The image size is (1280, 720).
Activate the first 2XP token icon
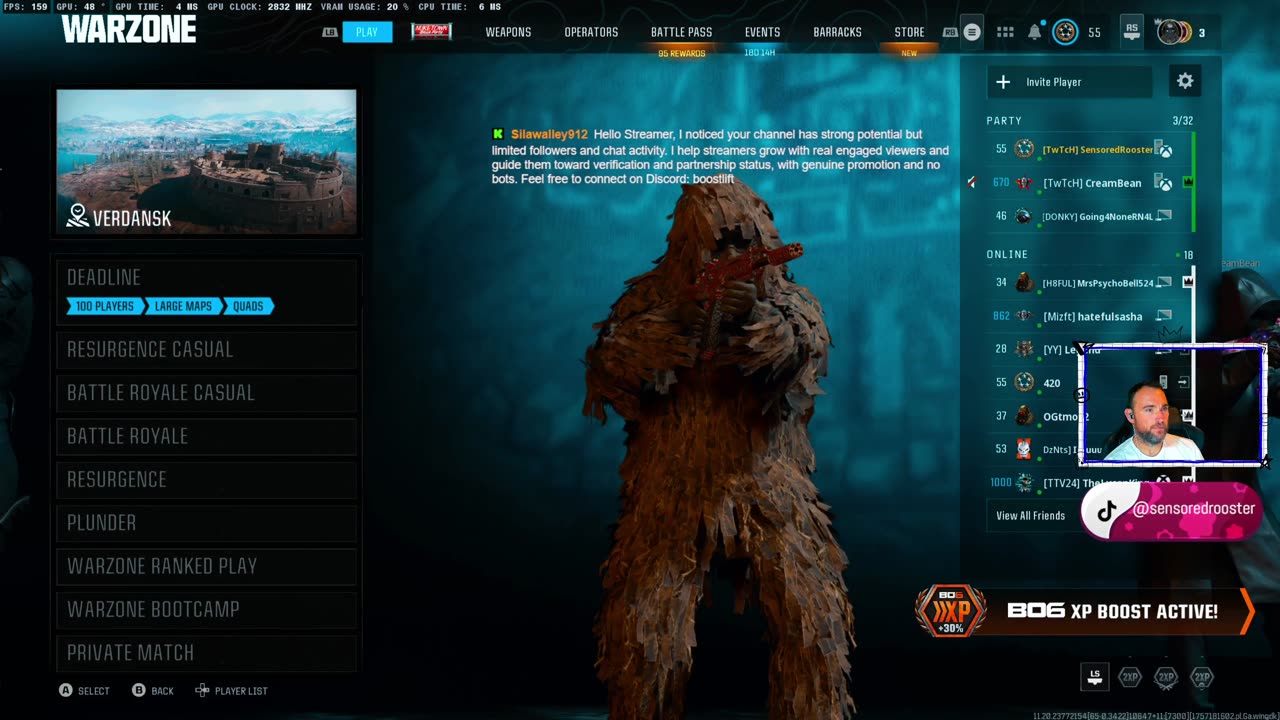coord(1130,677)
